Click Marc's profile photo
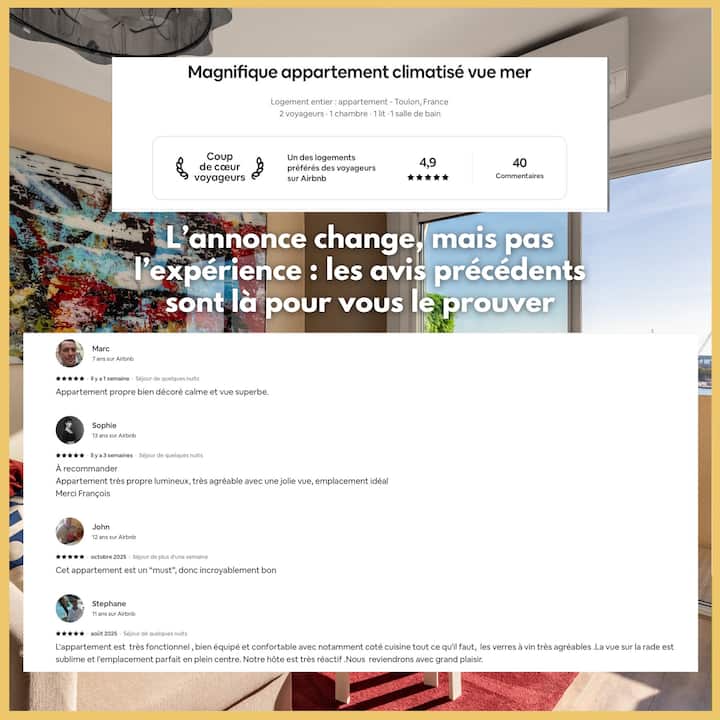 pos(69,353)
